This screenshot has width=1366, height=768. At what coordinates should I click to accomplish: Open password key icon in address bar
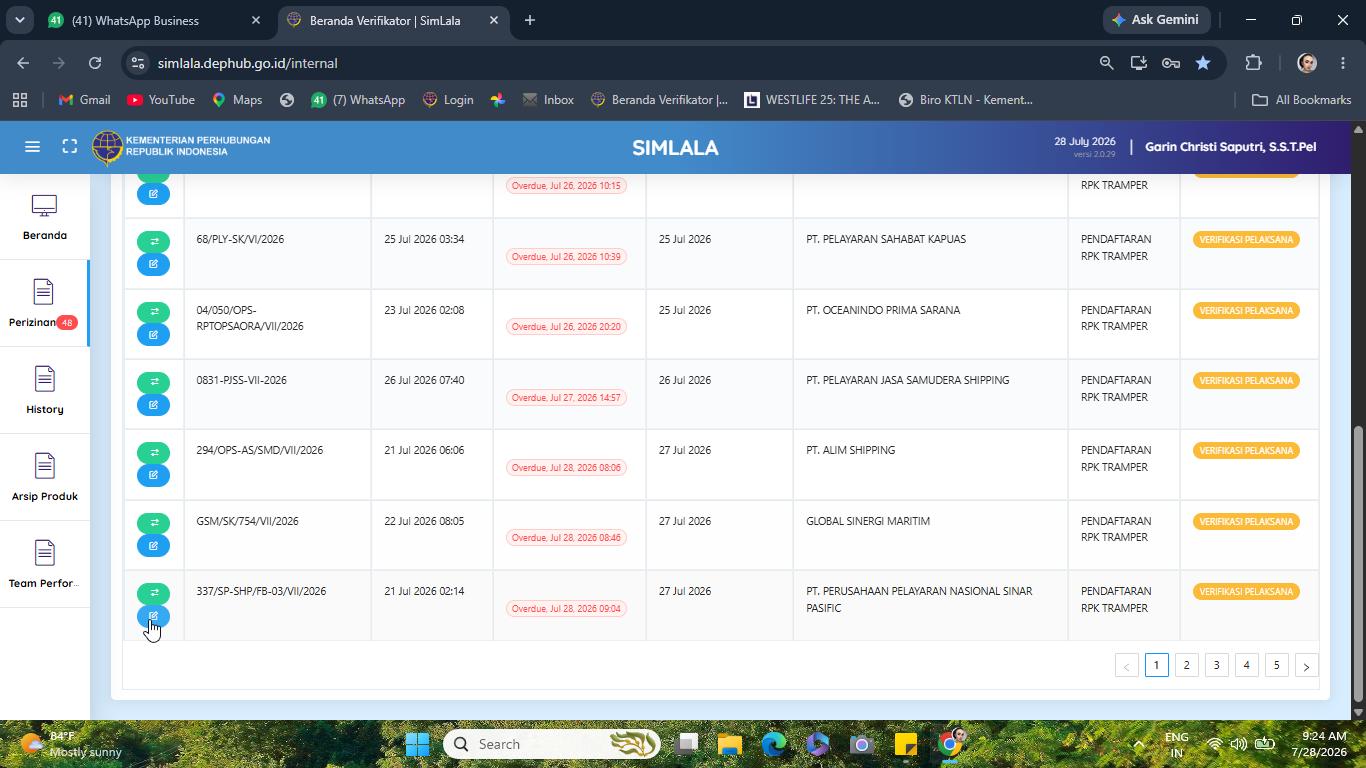pos(1170,63)
